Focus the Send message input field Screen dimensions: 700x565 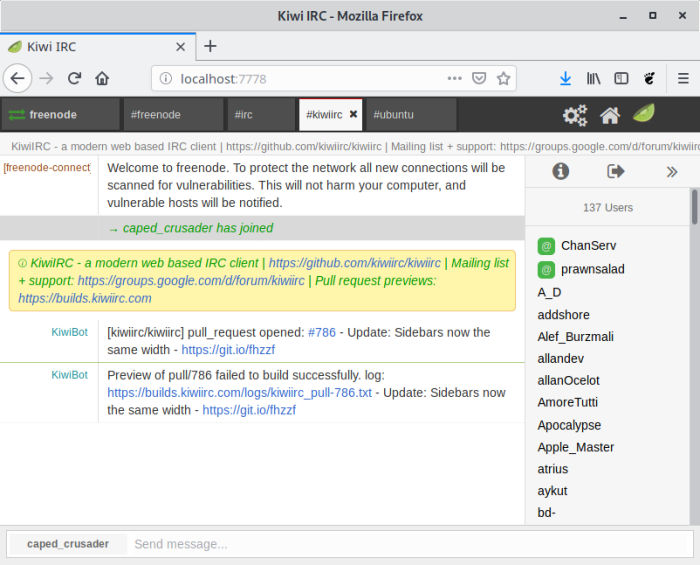click(410, 544)
